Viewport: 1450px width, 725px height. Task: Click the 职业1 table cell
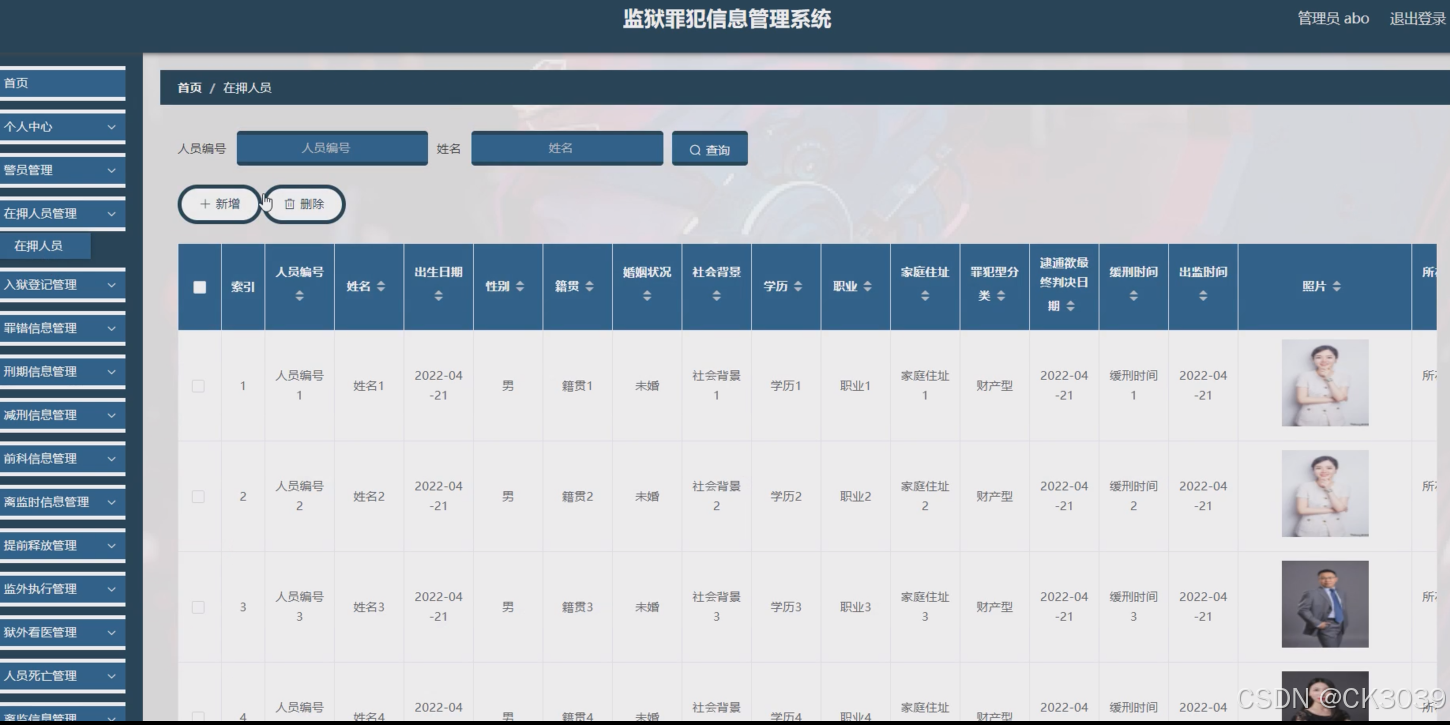click(856, 386)
